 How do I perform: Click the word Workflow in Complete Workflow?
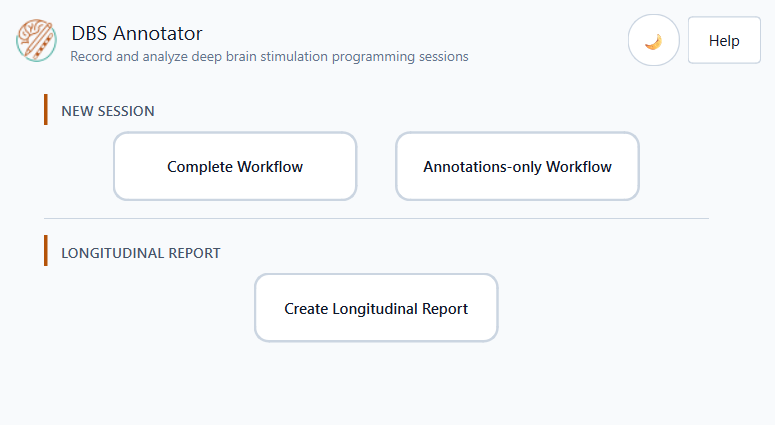(x=270, y=167)
